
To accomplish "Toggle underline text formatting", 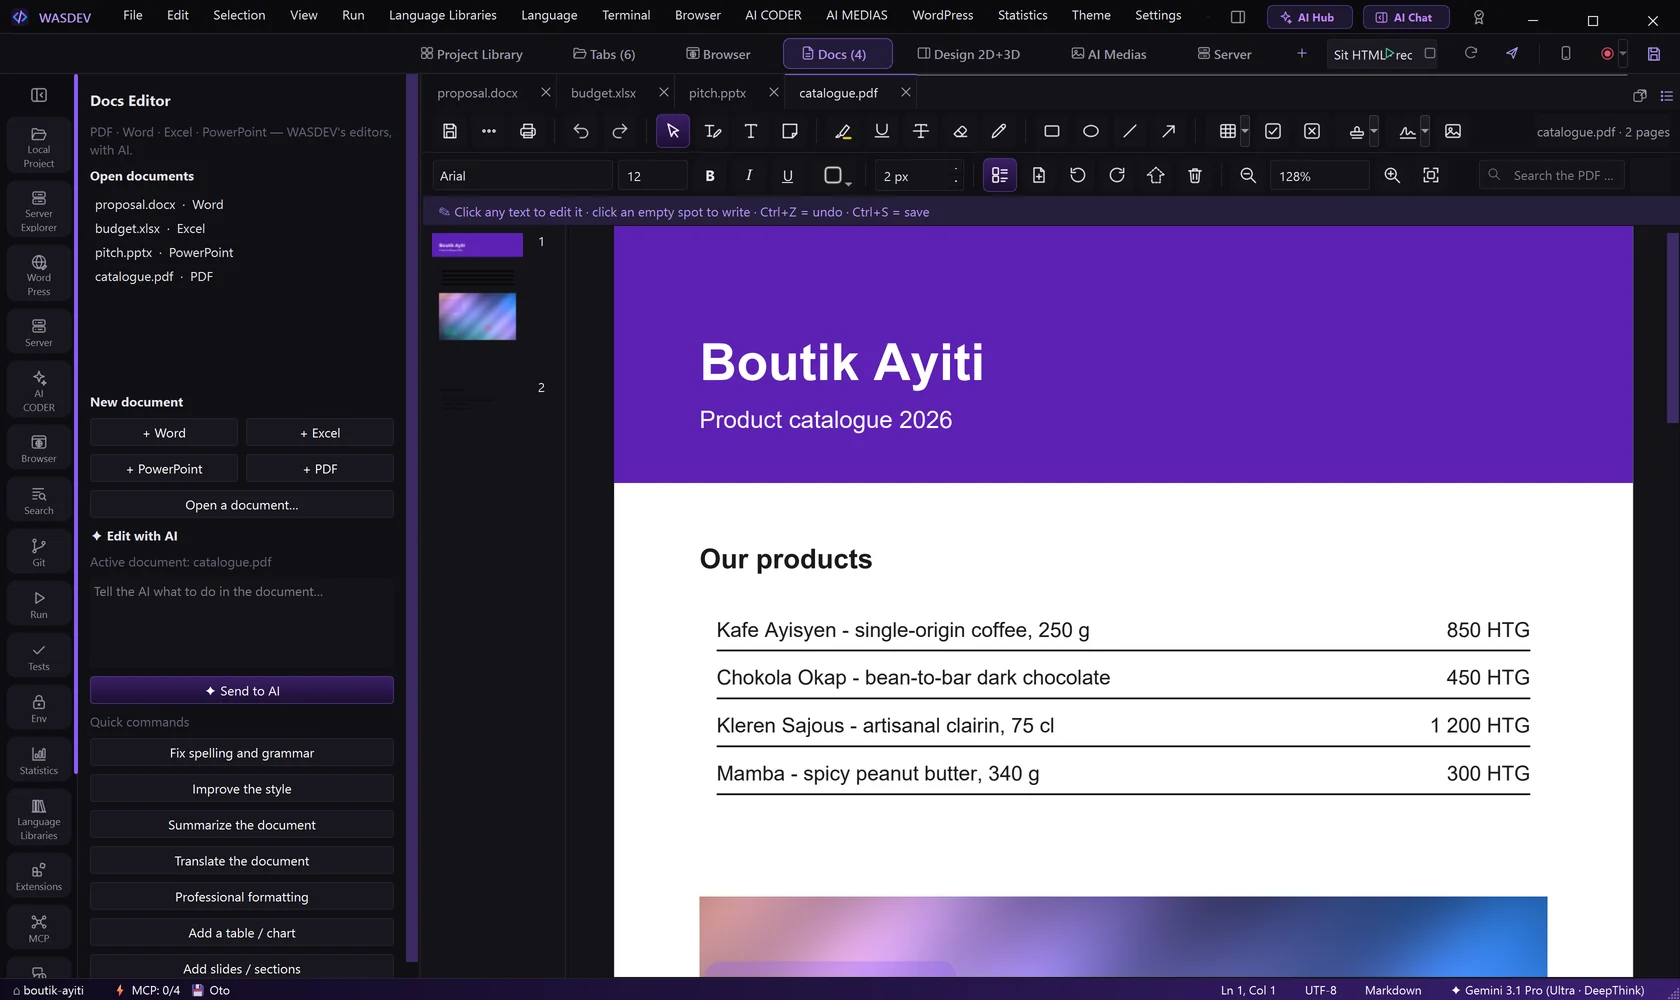I will pos(788,175).
